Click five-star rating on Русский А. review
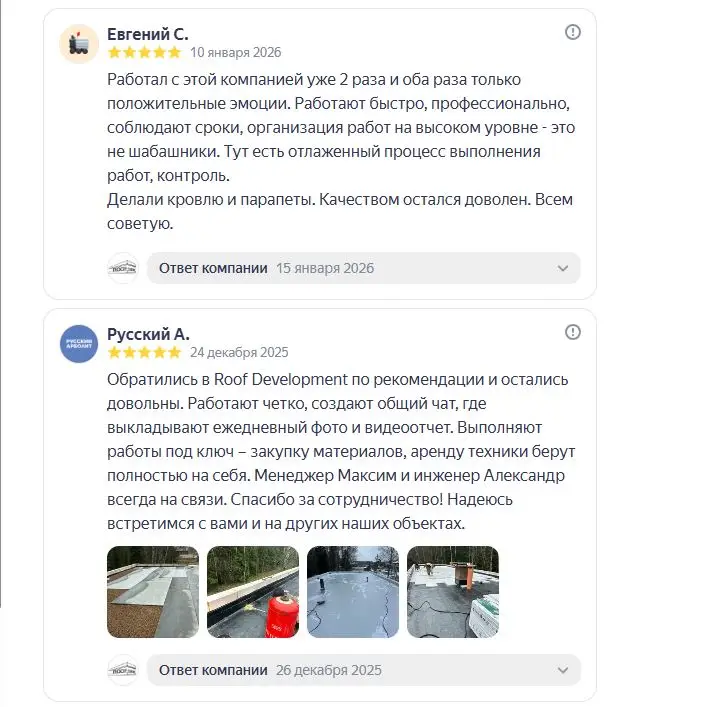 coord(144,352)
